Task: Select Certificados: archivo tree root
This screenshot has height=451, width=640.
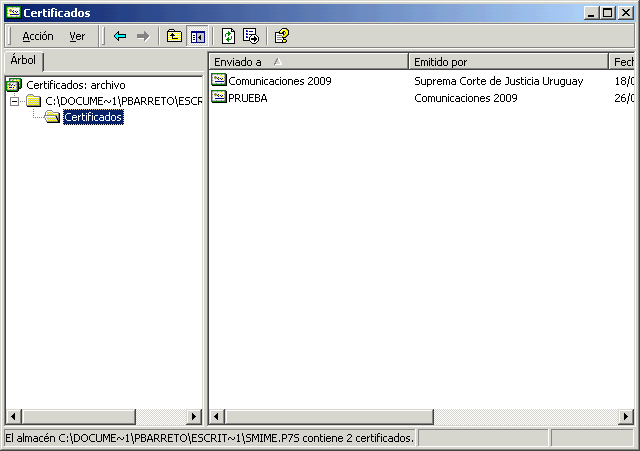Action: coord(76,85)
